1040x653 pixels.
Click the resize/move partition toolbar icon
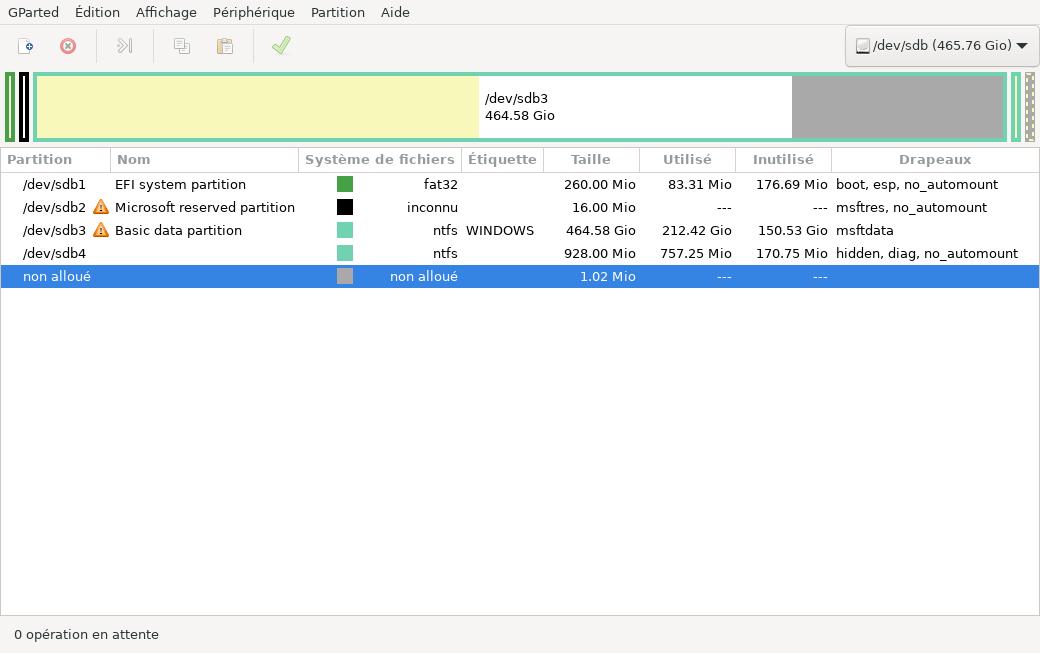pyautogui.click(x=125, y=46)
